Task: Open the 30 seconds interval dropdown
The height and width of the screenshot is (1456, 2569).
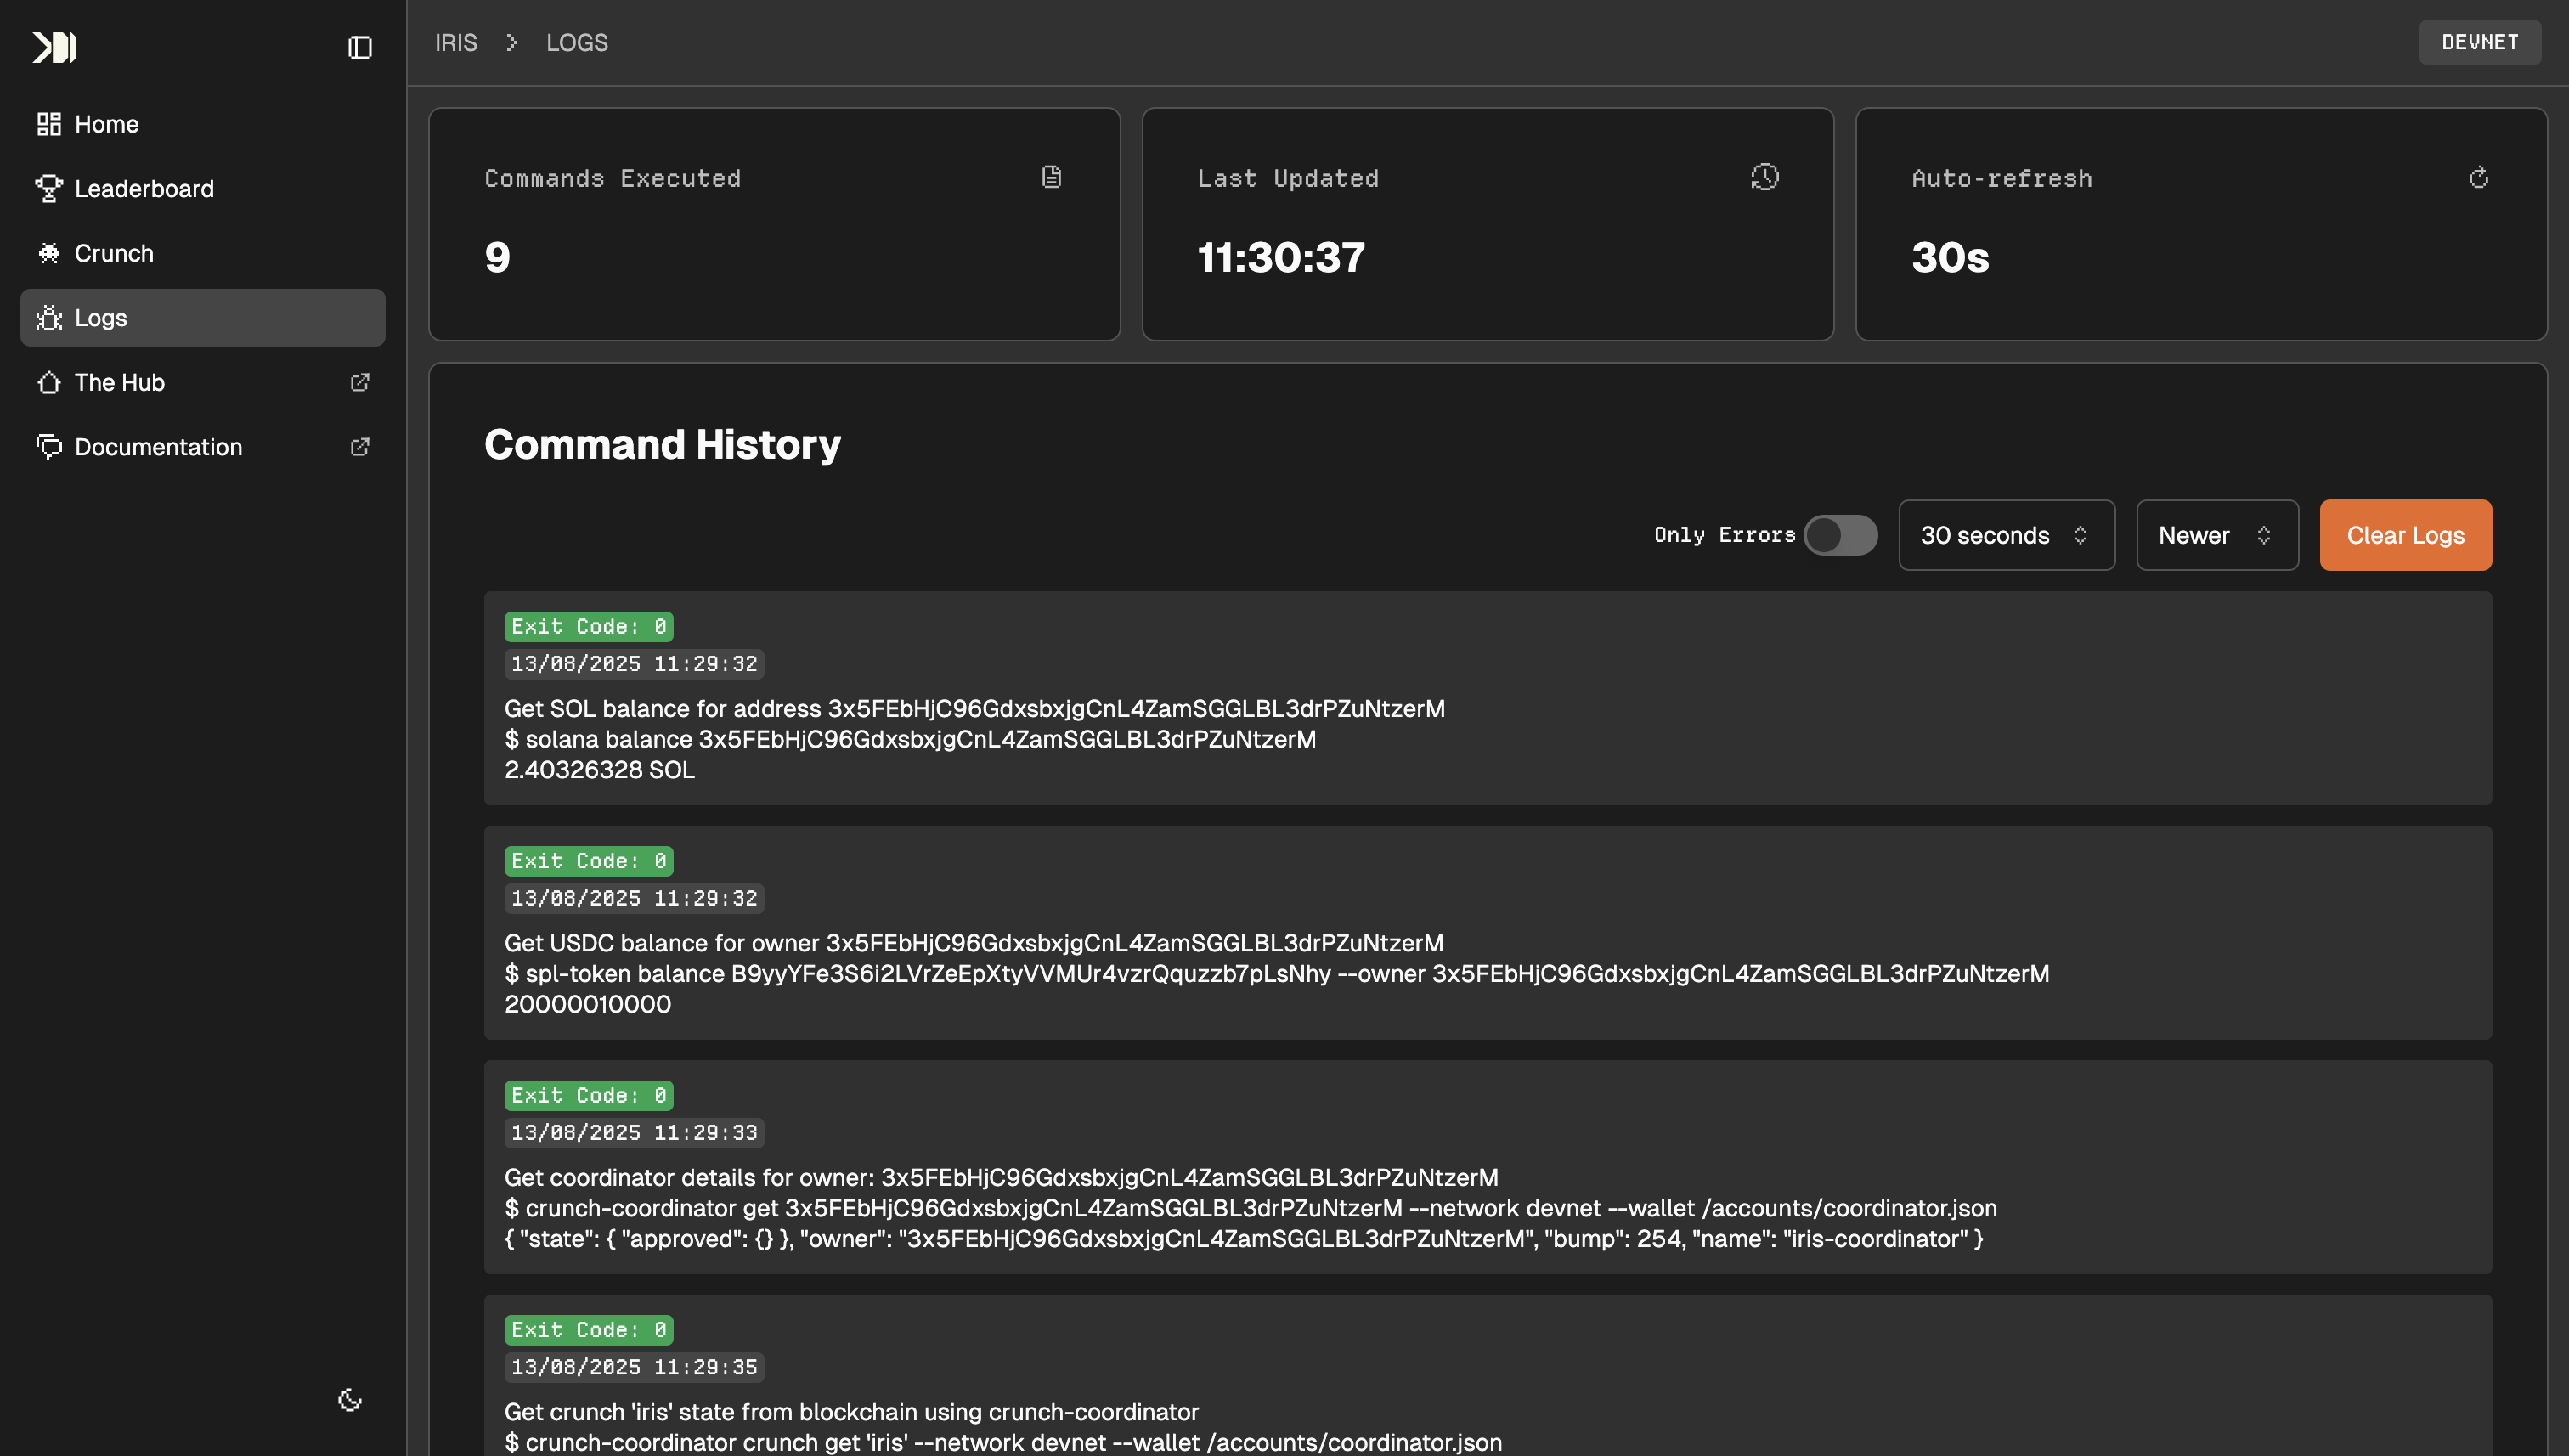Action: [2006, 535]
